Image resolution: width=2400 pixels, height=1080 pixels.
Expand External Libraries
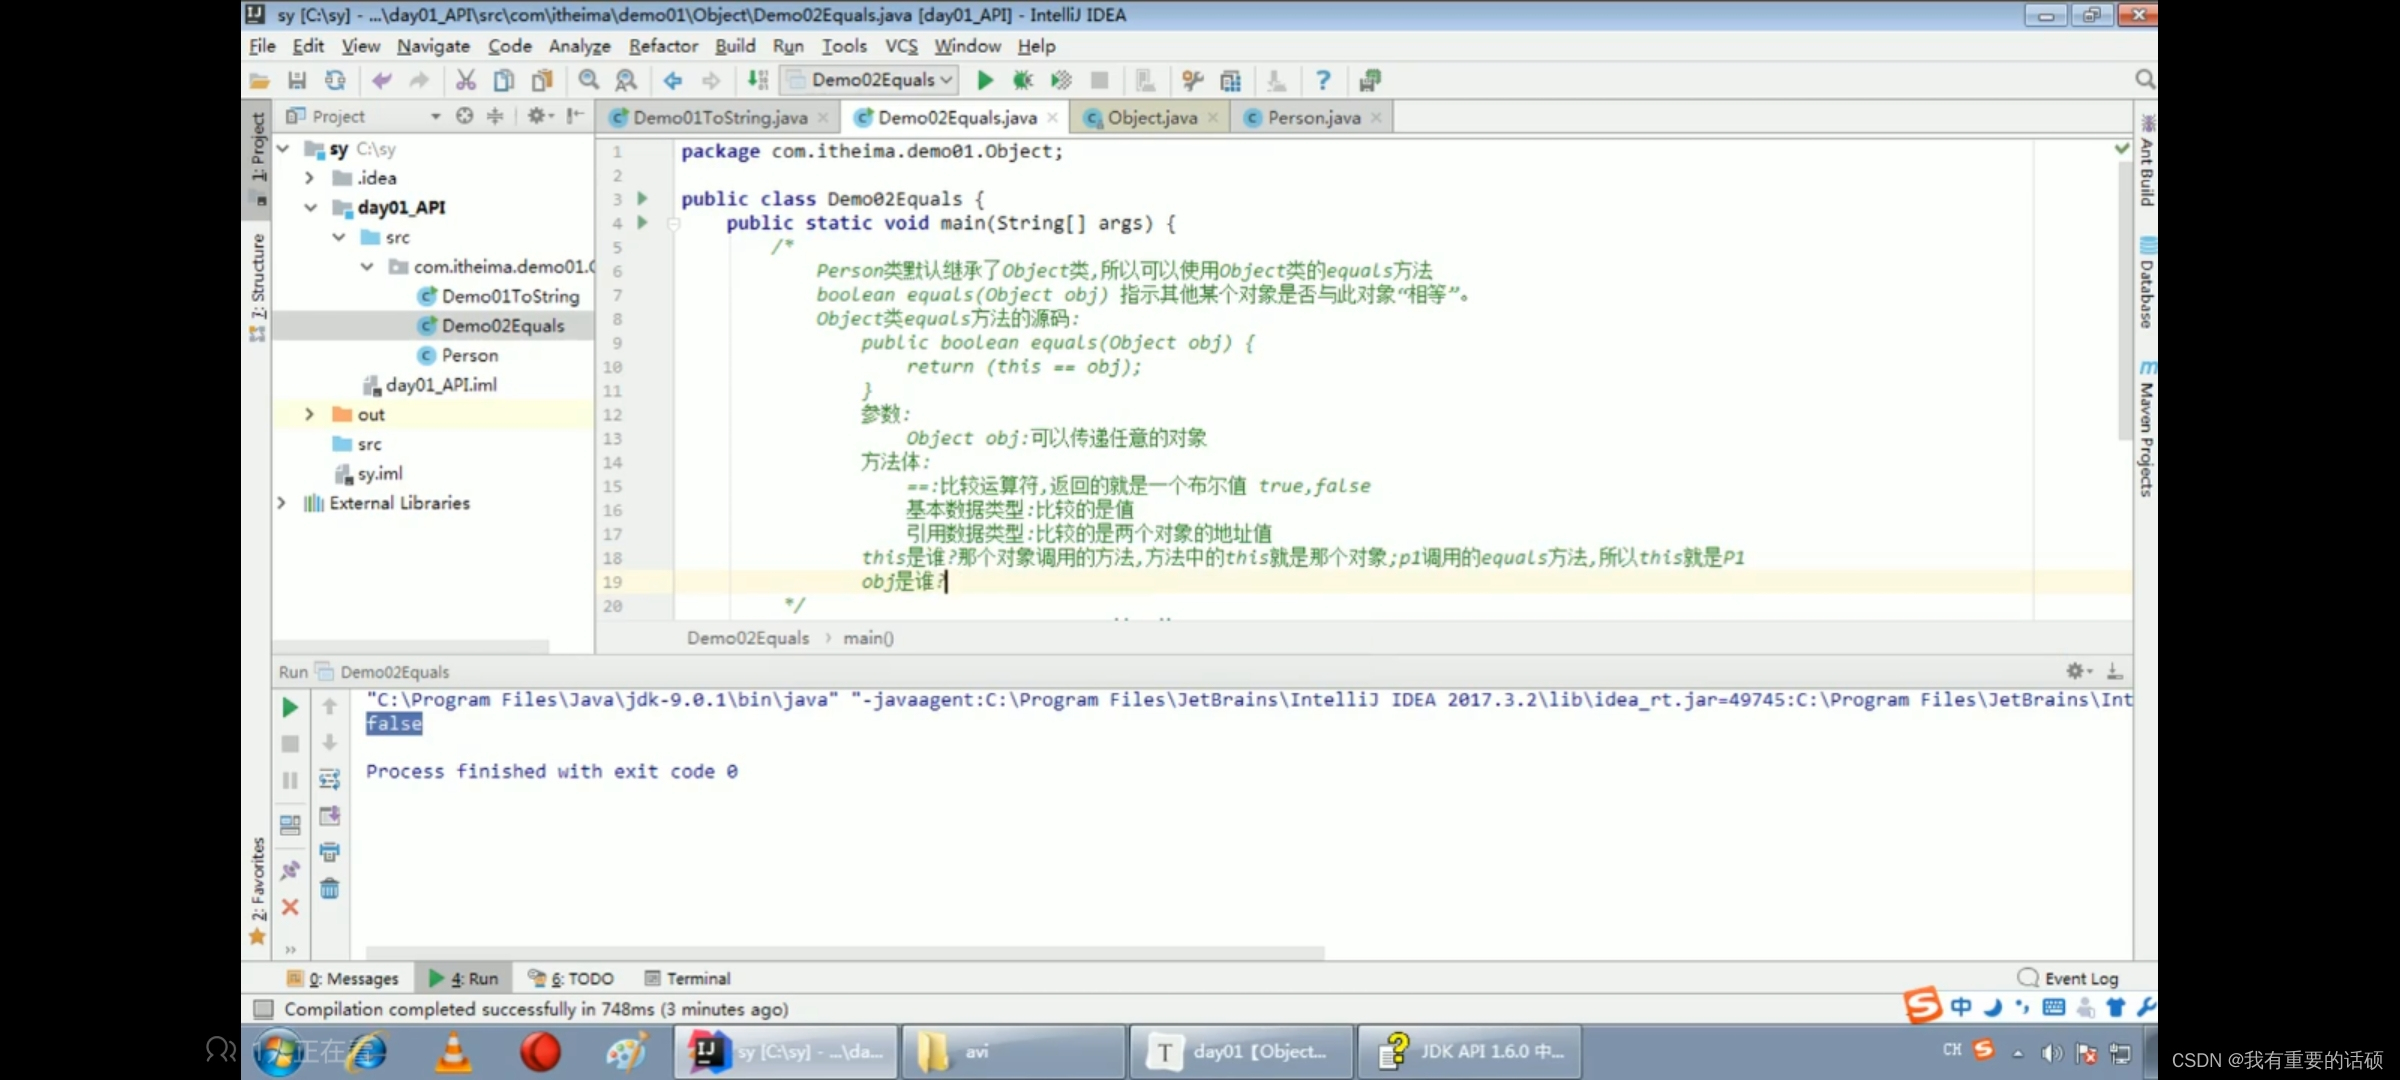[x=281, y=503]
